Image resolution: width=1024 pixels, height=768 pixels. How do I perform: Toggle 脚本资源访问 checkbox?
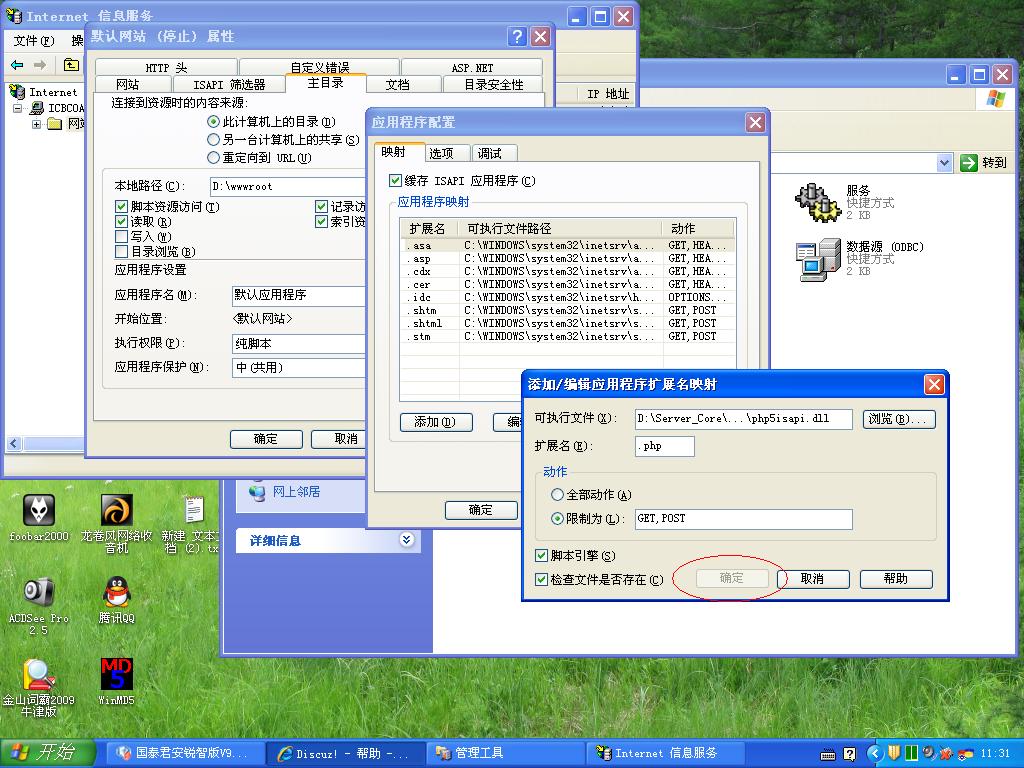tap(121, 206)
